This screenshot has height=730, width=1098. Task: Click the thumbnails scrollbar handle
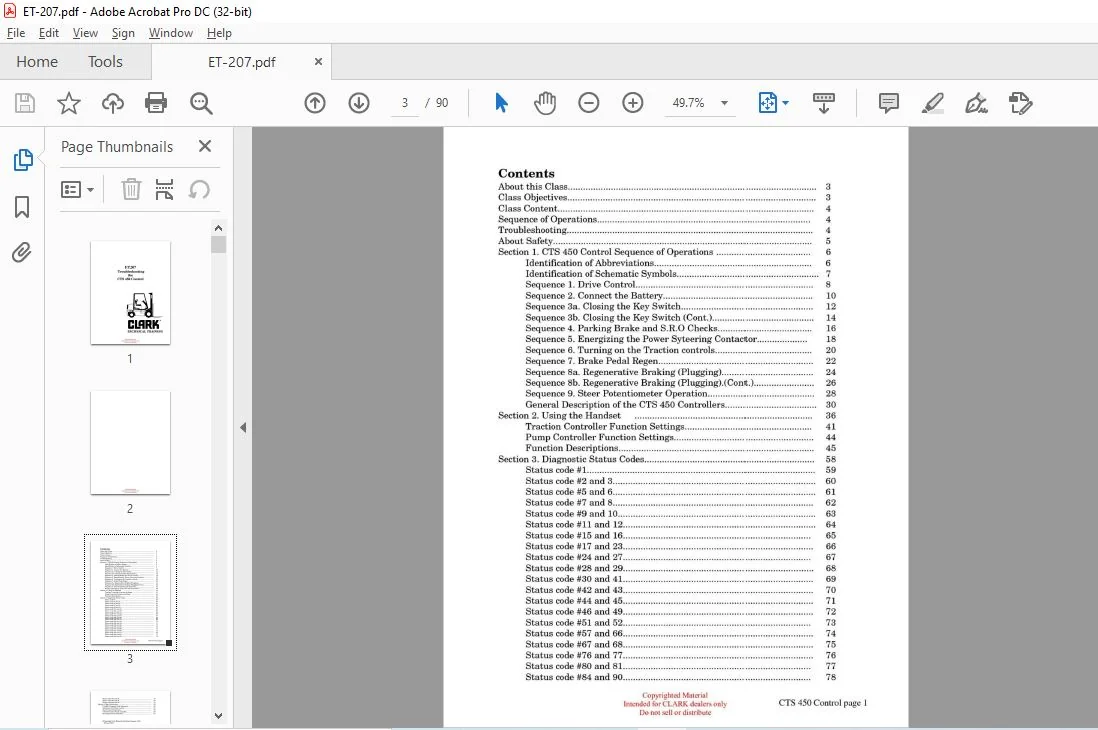pyautogui.click(x=218, y=244)
